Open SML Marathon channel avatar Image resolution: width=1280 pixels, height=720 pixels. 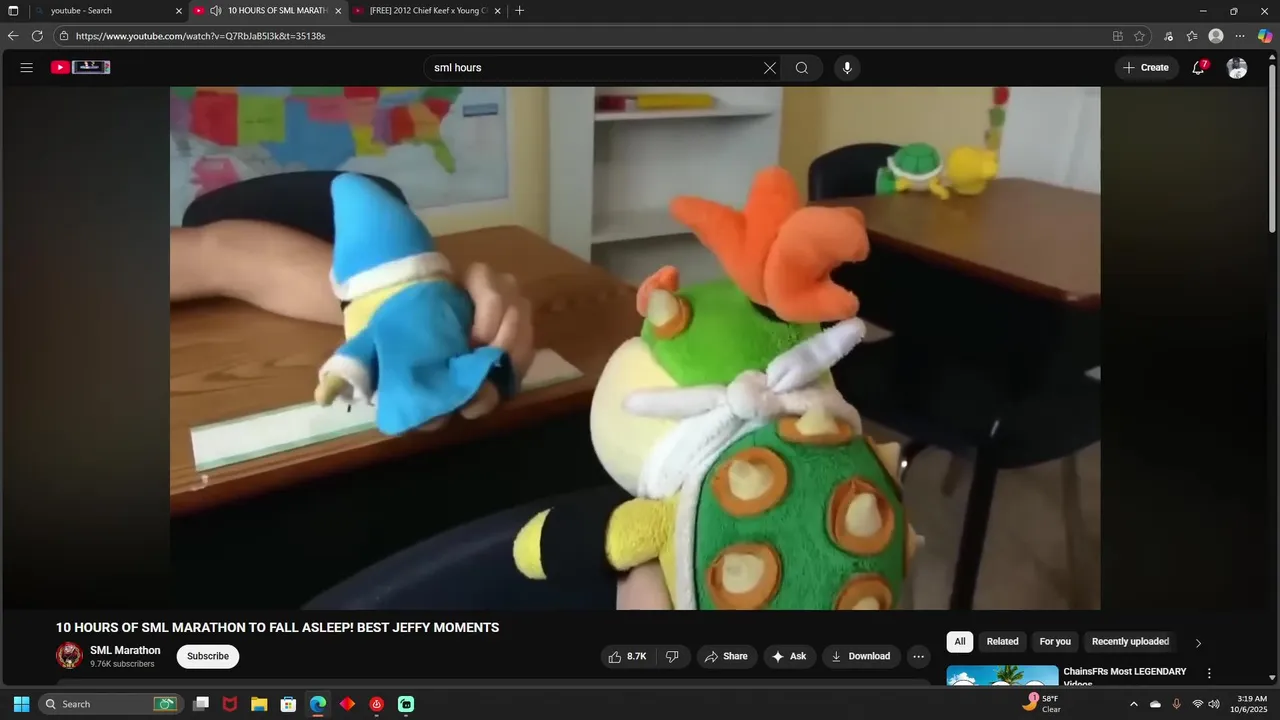69,656
